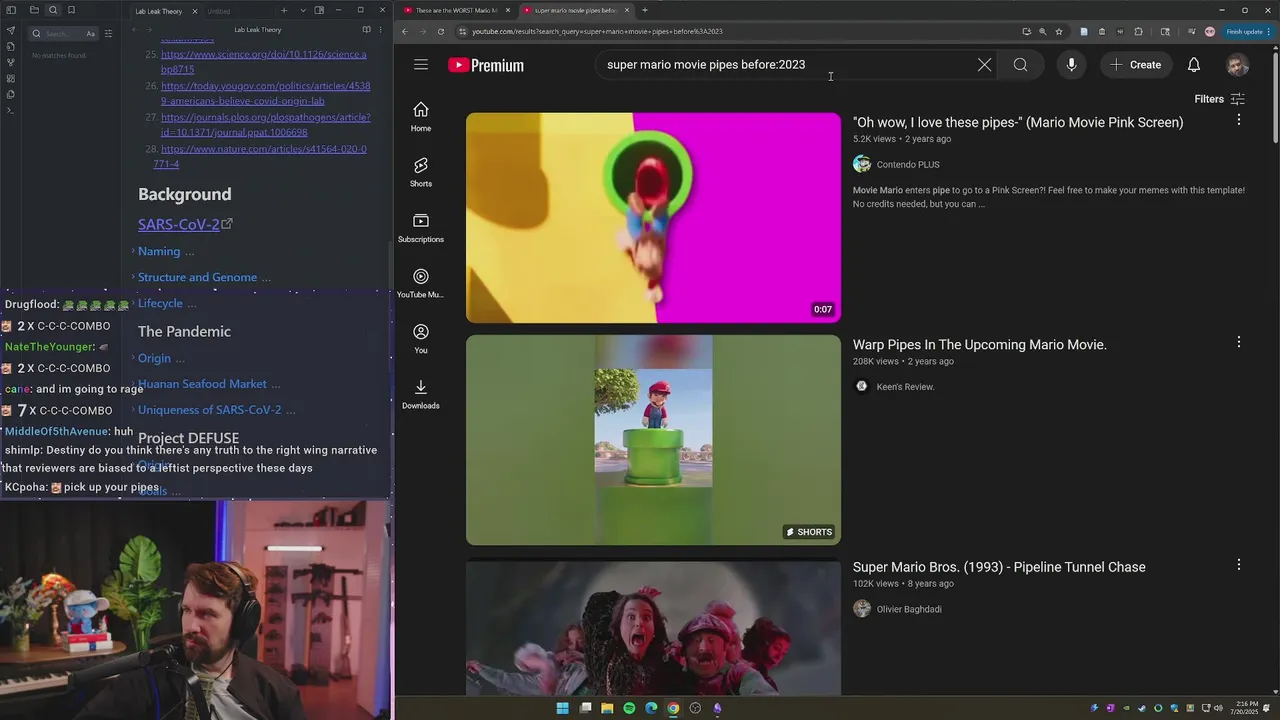Open Spotify from the taskbar

(x=629, y=708)
